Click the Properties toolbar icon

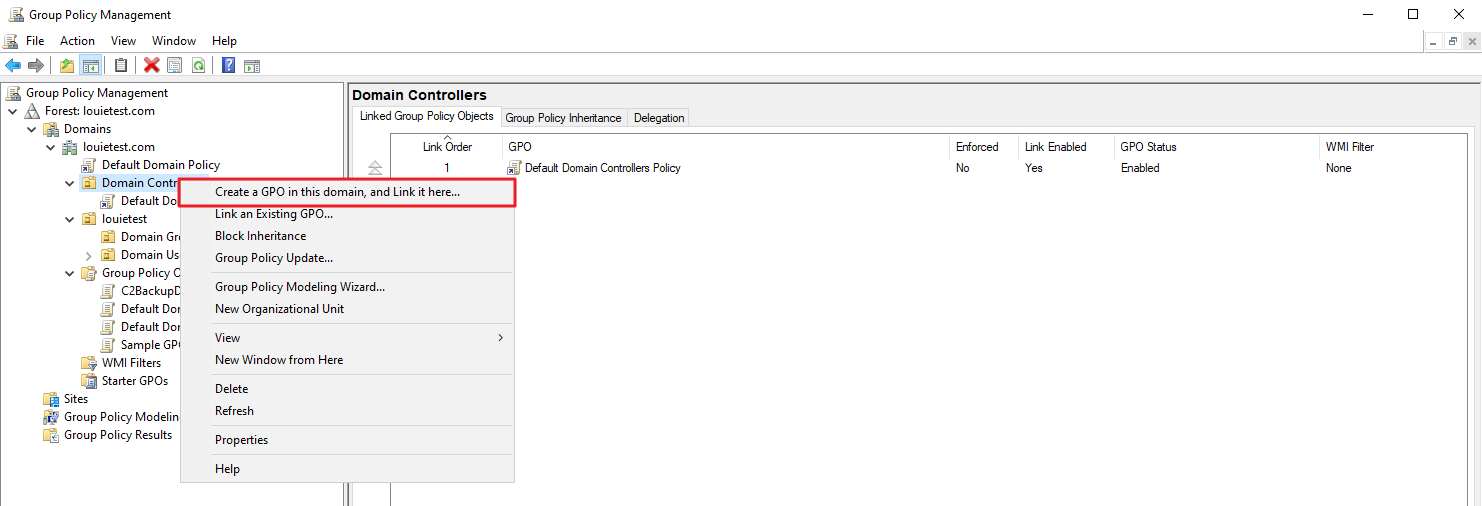coord(175,65)
